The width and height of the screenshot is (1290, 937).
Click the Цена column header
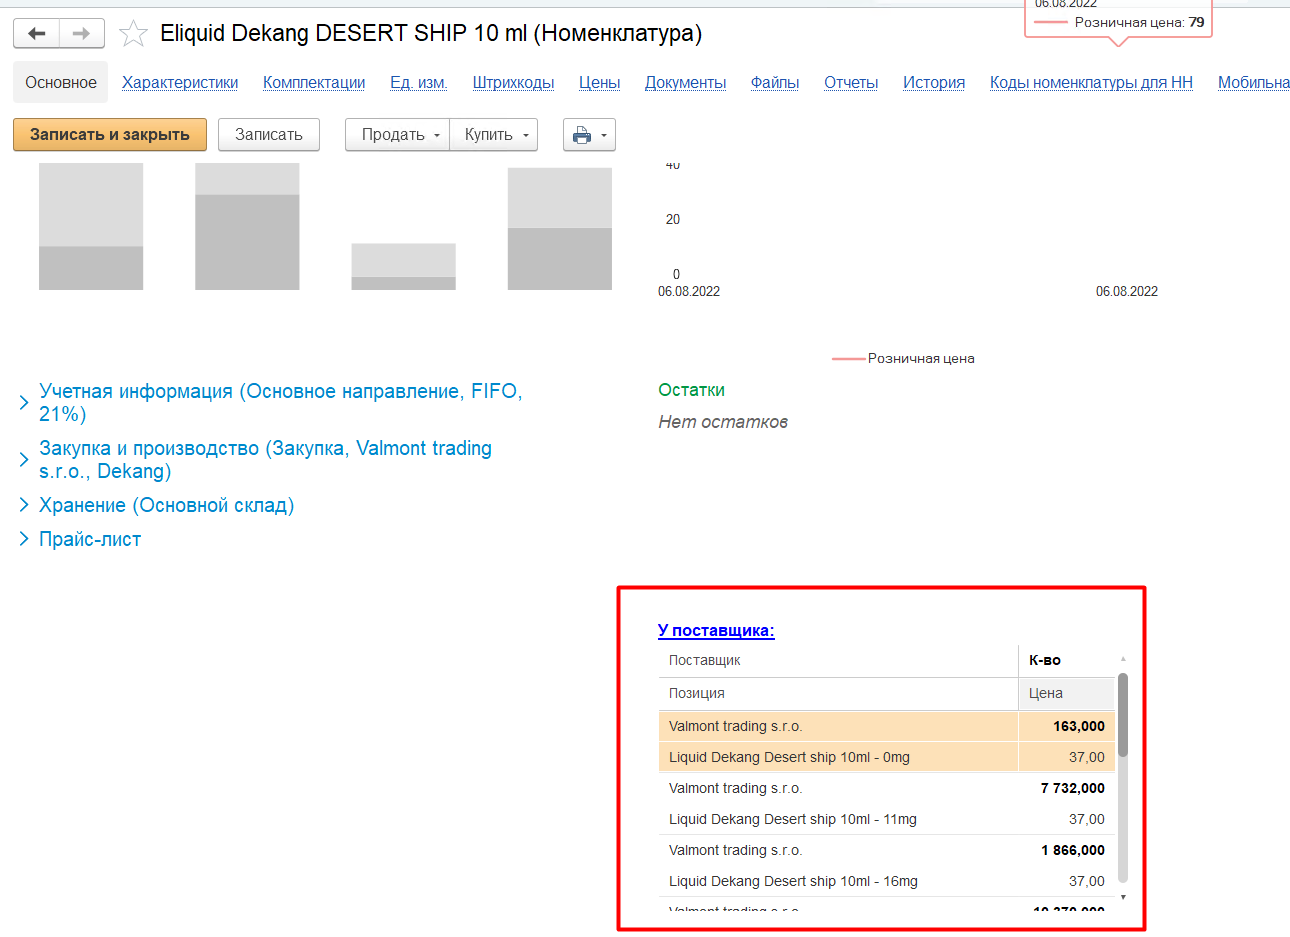(1066, 693)
